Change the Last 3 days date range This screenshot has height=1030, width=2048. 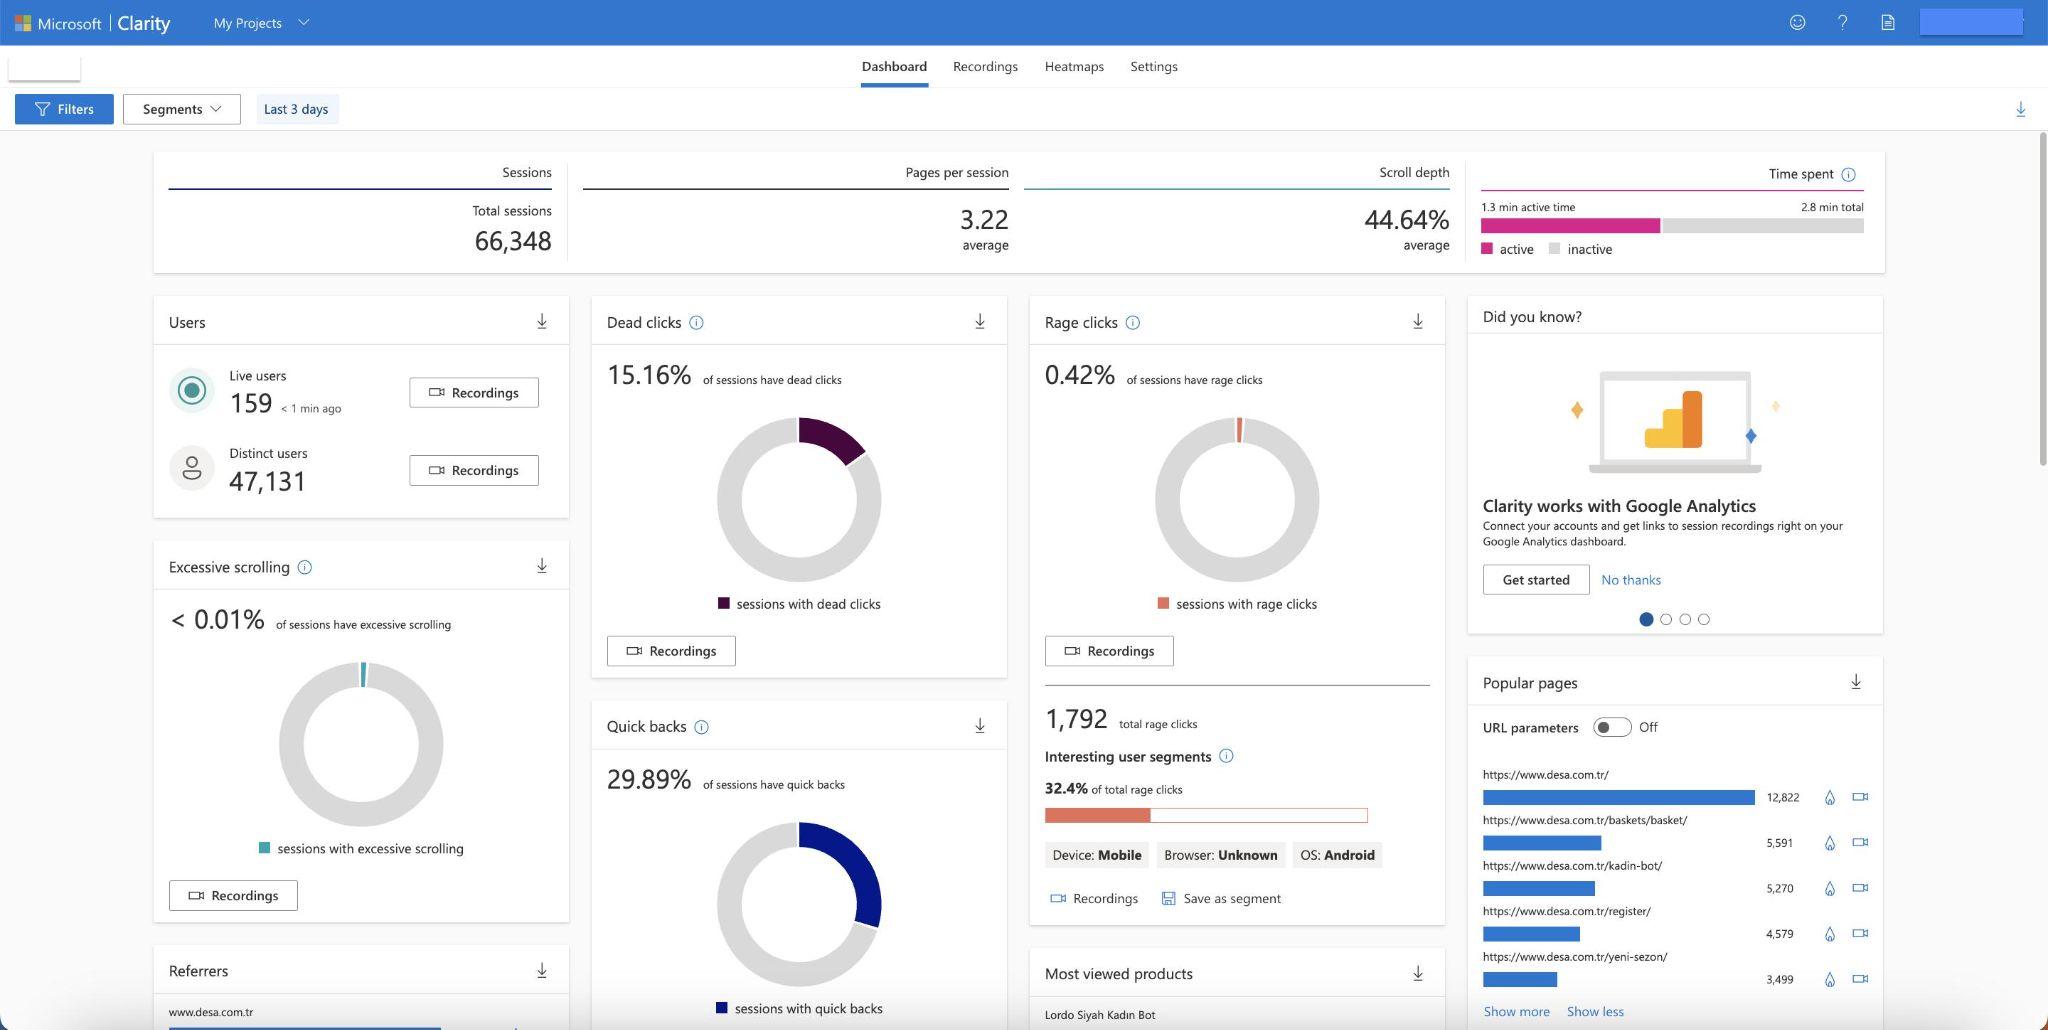pyautogui.click(x=296, y=109)
